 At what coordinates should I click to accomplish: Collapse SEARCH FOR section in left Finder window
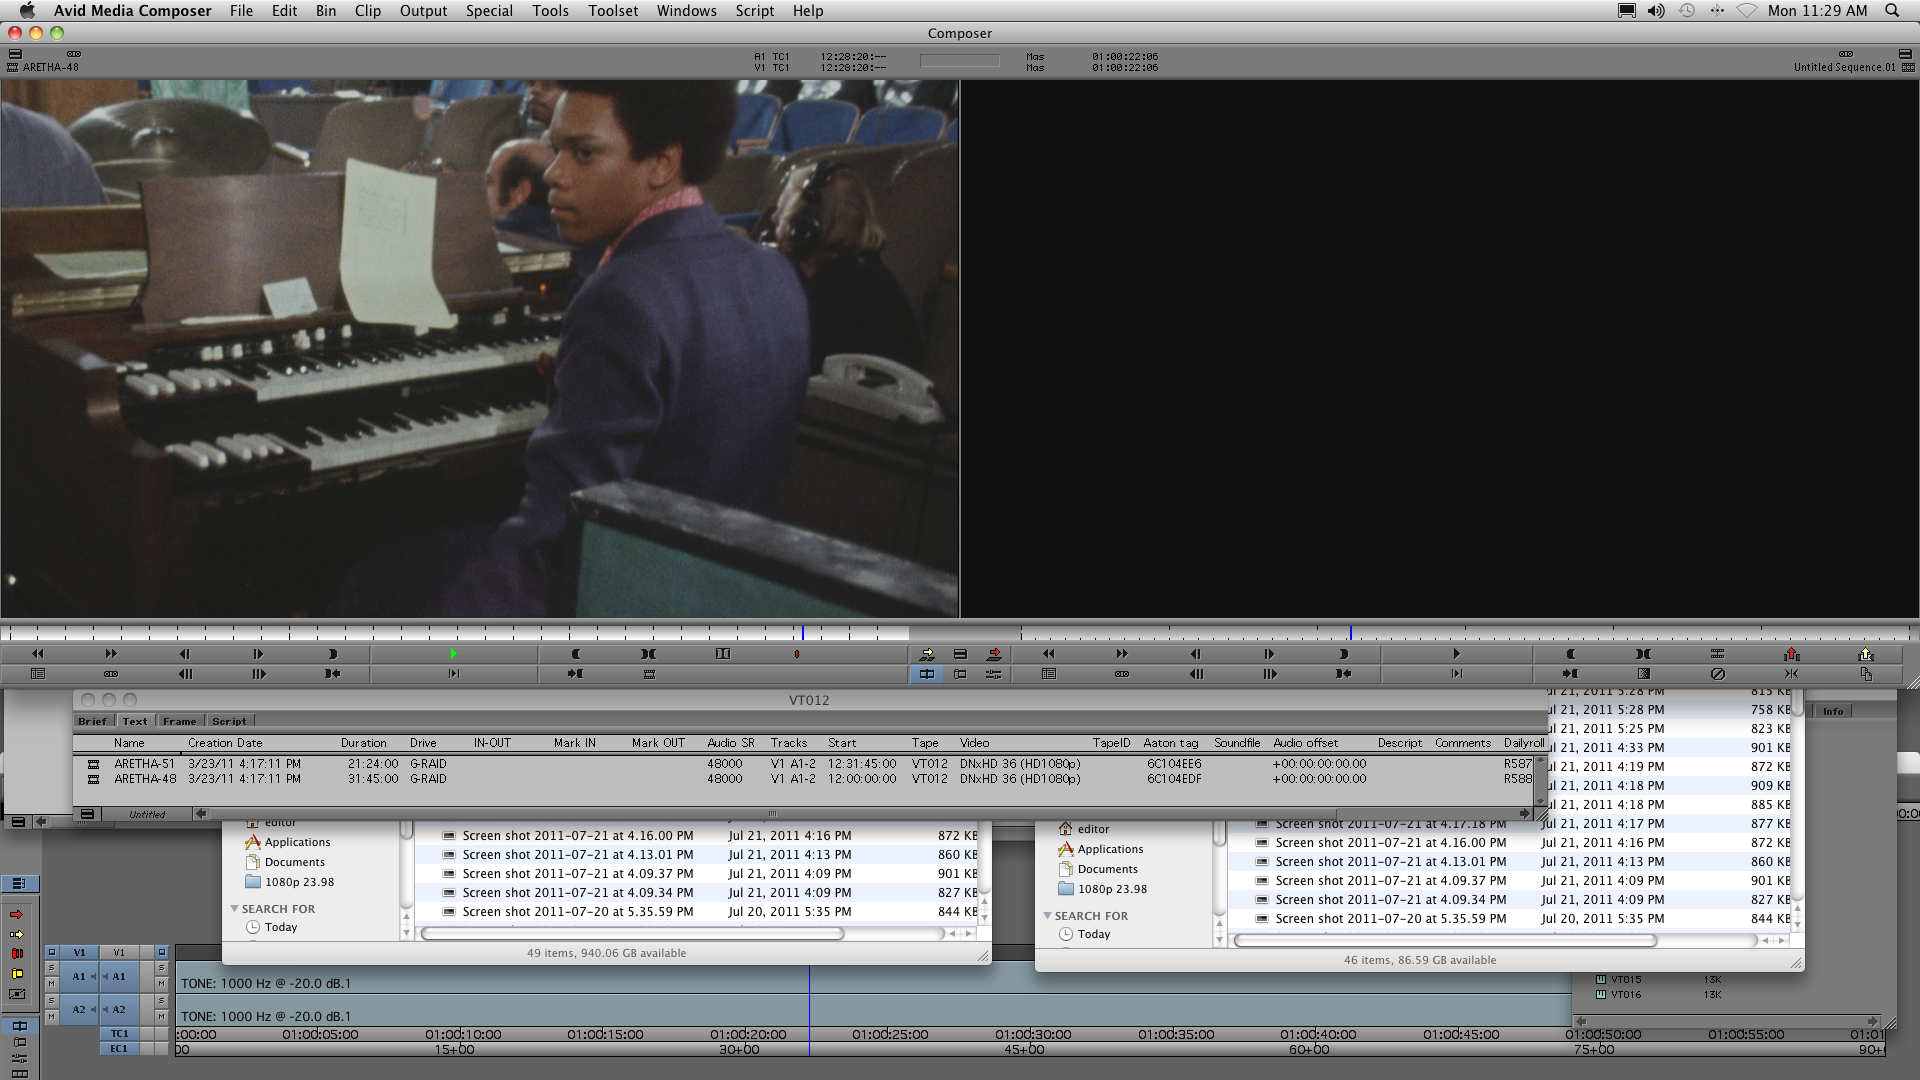click(235, 909)
